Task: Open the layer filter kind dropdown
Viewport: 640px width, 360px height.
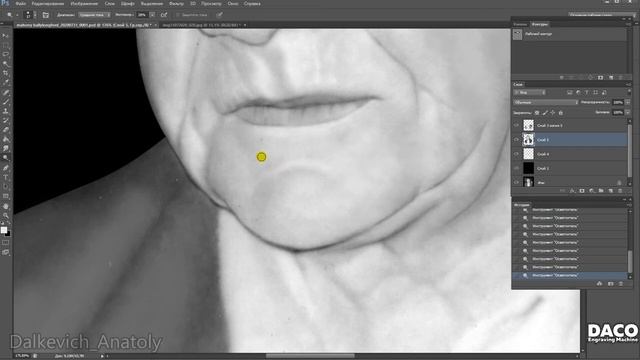Action: pos(529,93)
